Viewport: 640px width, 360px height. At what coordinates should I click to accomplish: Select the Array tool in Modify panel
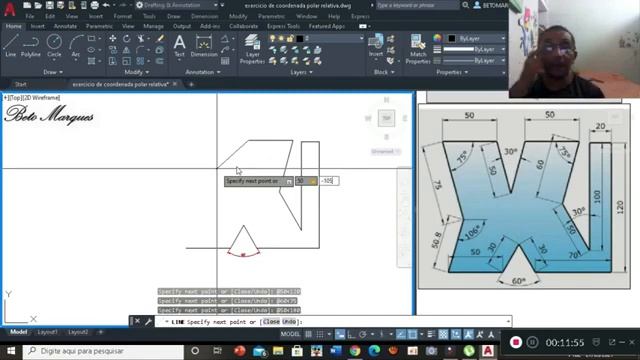[140, 61]
